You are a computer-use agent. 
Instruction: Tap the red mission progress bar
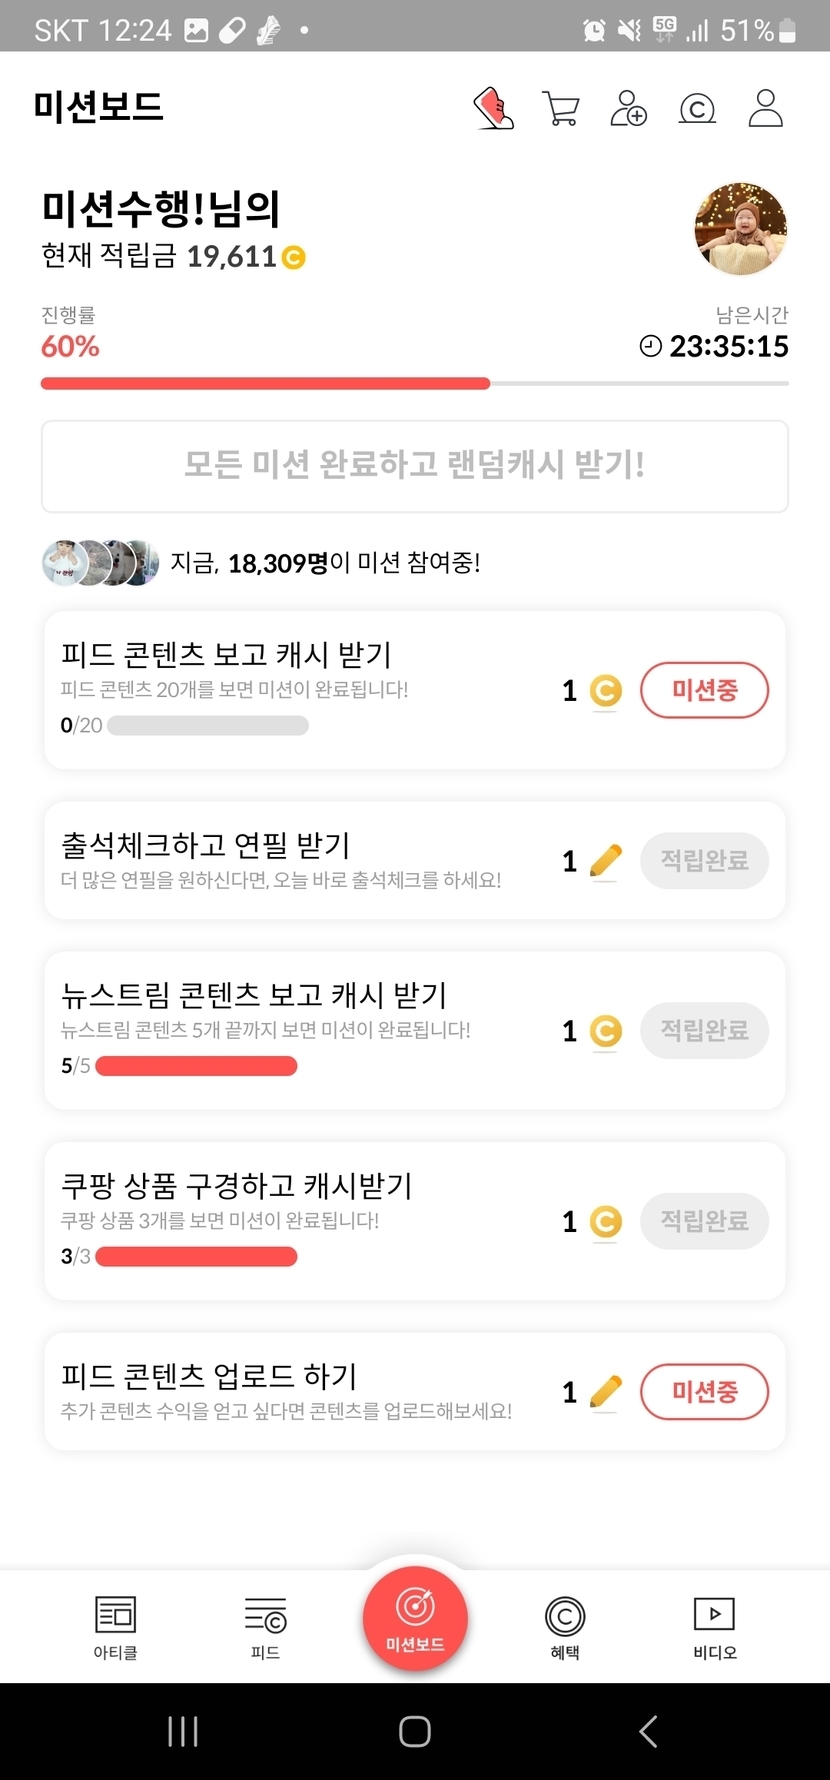[265, 383]
